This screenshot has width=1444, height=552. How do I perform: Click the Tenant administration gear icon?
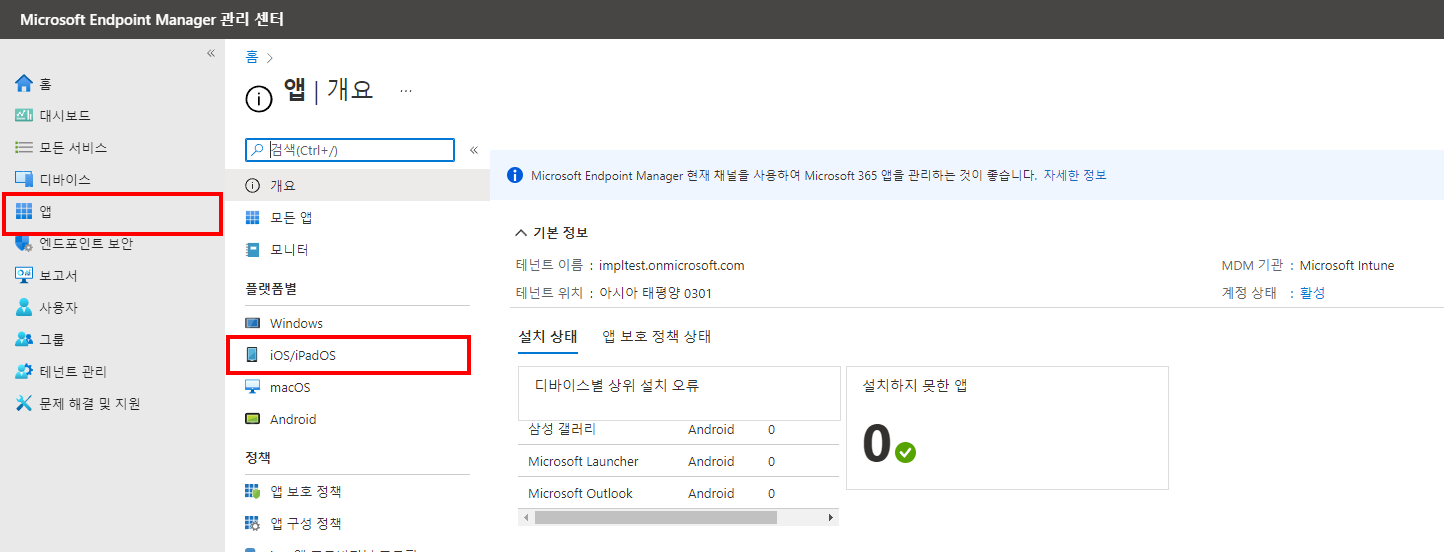pyautogui.click(x=25, y=371)
